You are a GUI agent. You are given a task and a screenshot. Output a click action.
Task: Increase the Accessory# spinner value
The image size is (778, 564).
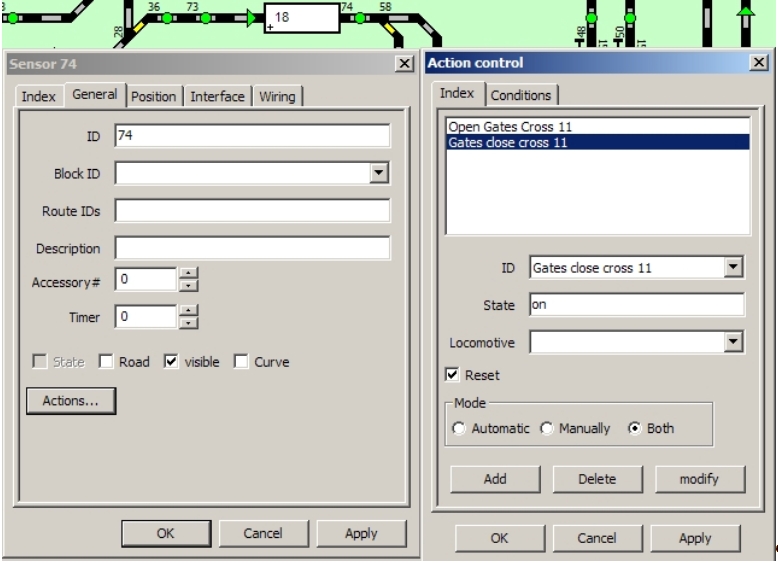point(189,275)
